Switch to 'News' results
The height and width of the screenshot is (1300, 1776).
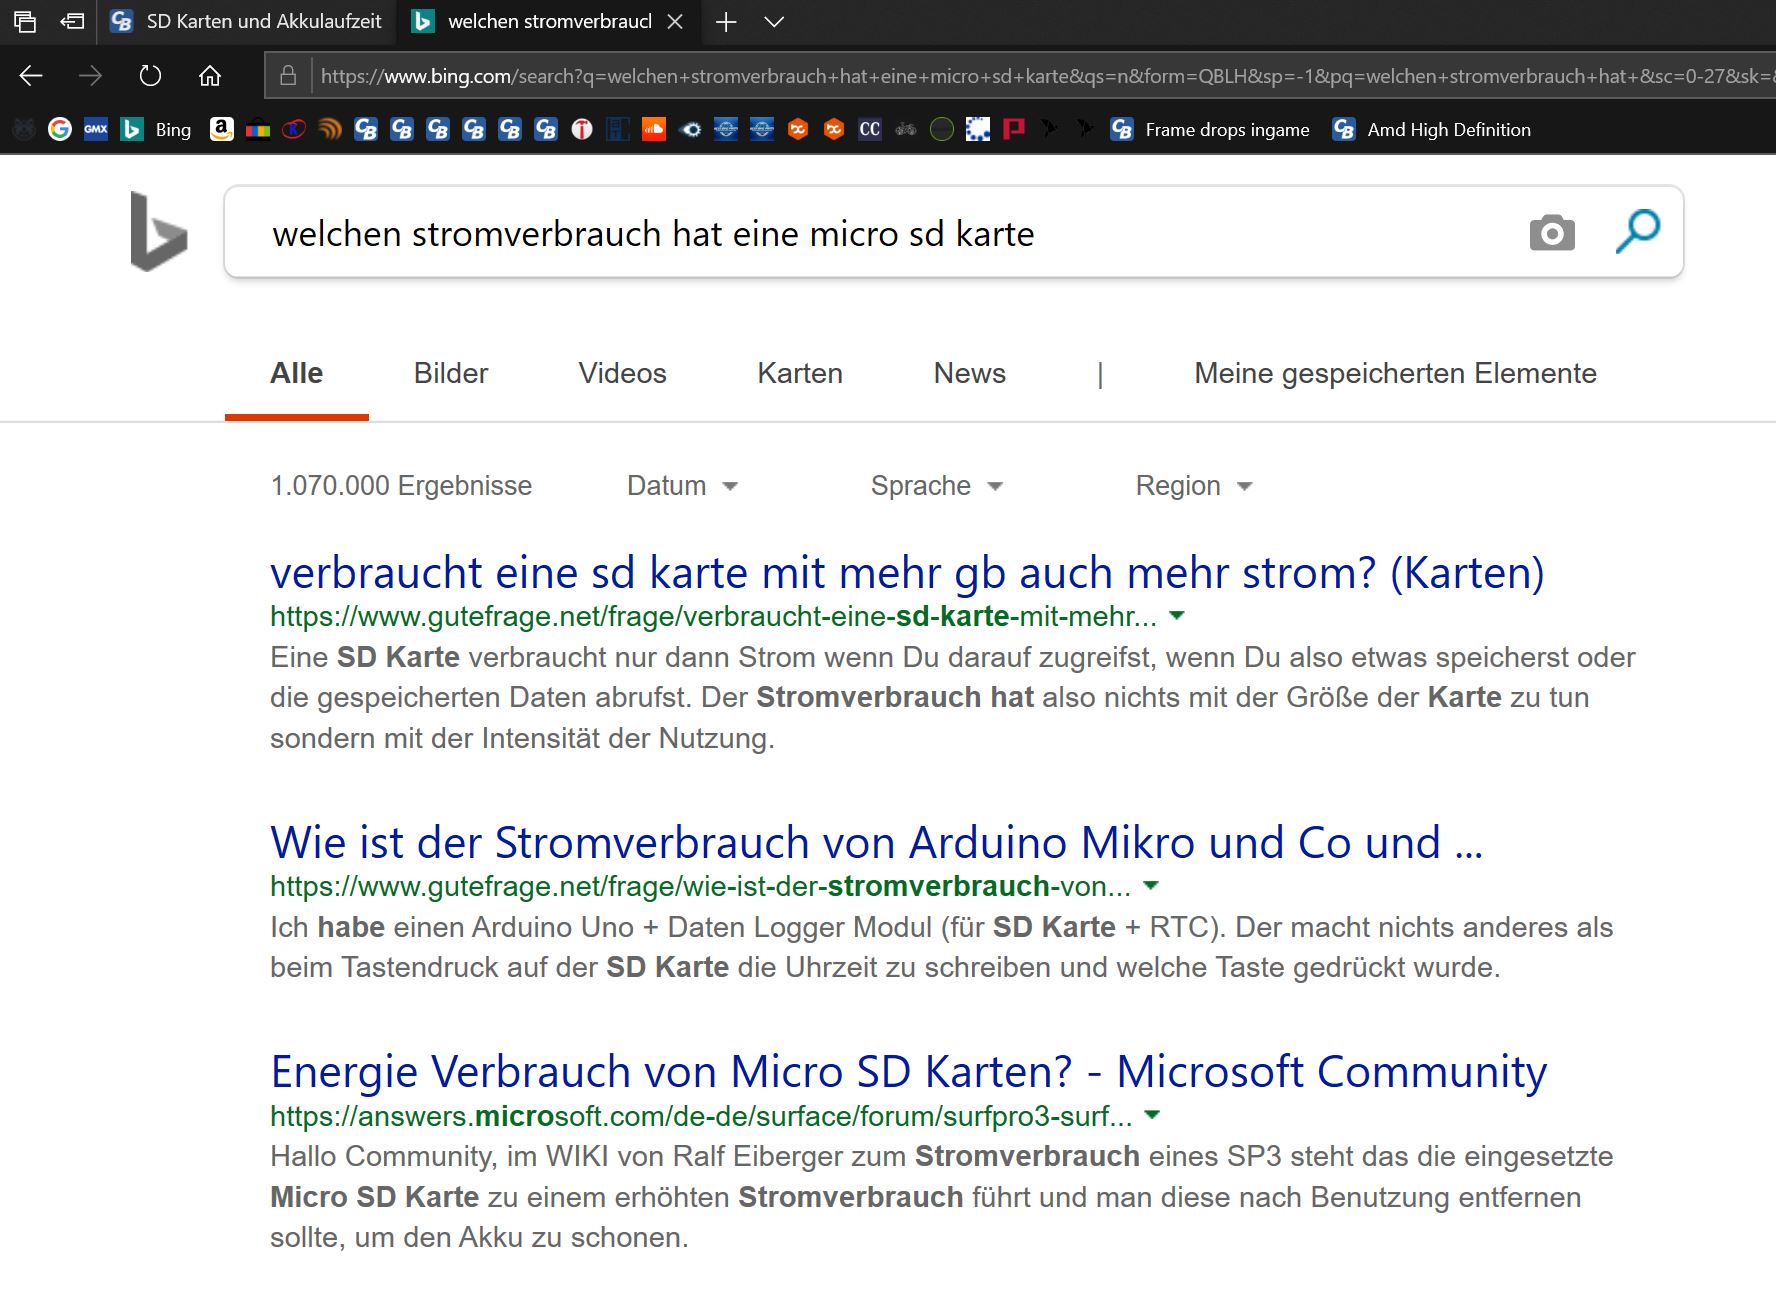970,374
